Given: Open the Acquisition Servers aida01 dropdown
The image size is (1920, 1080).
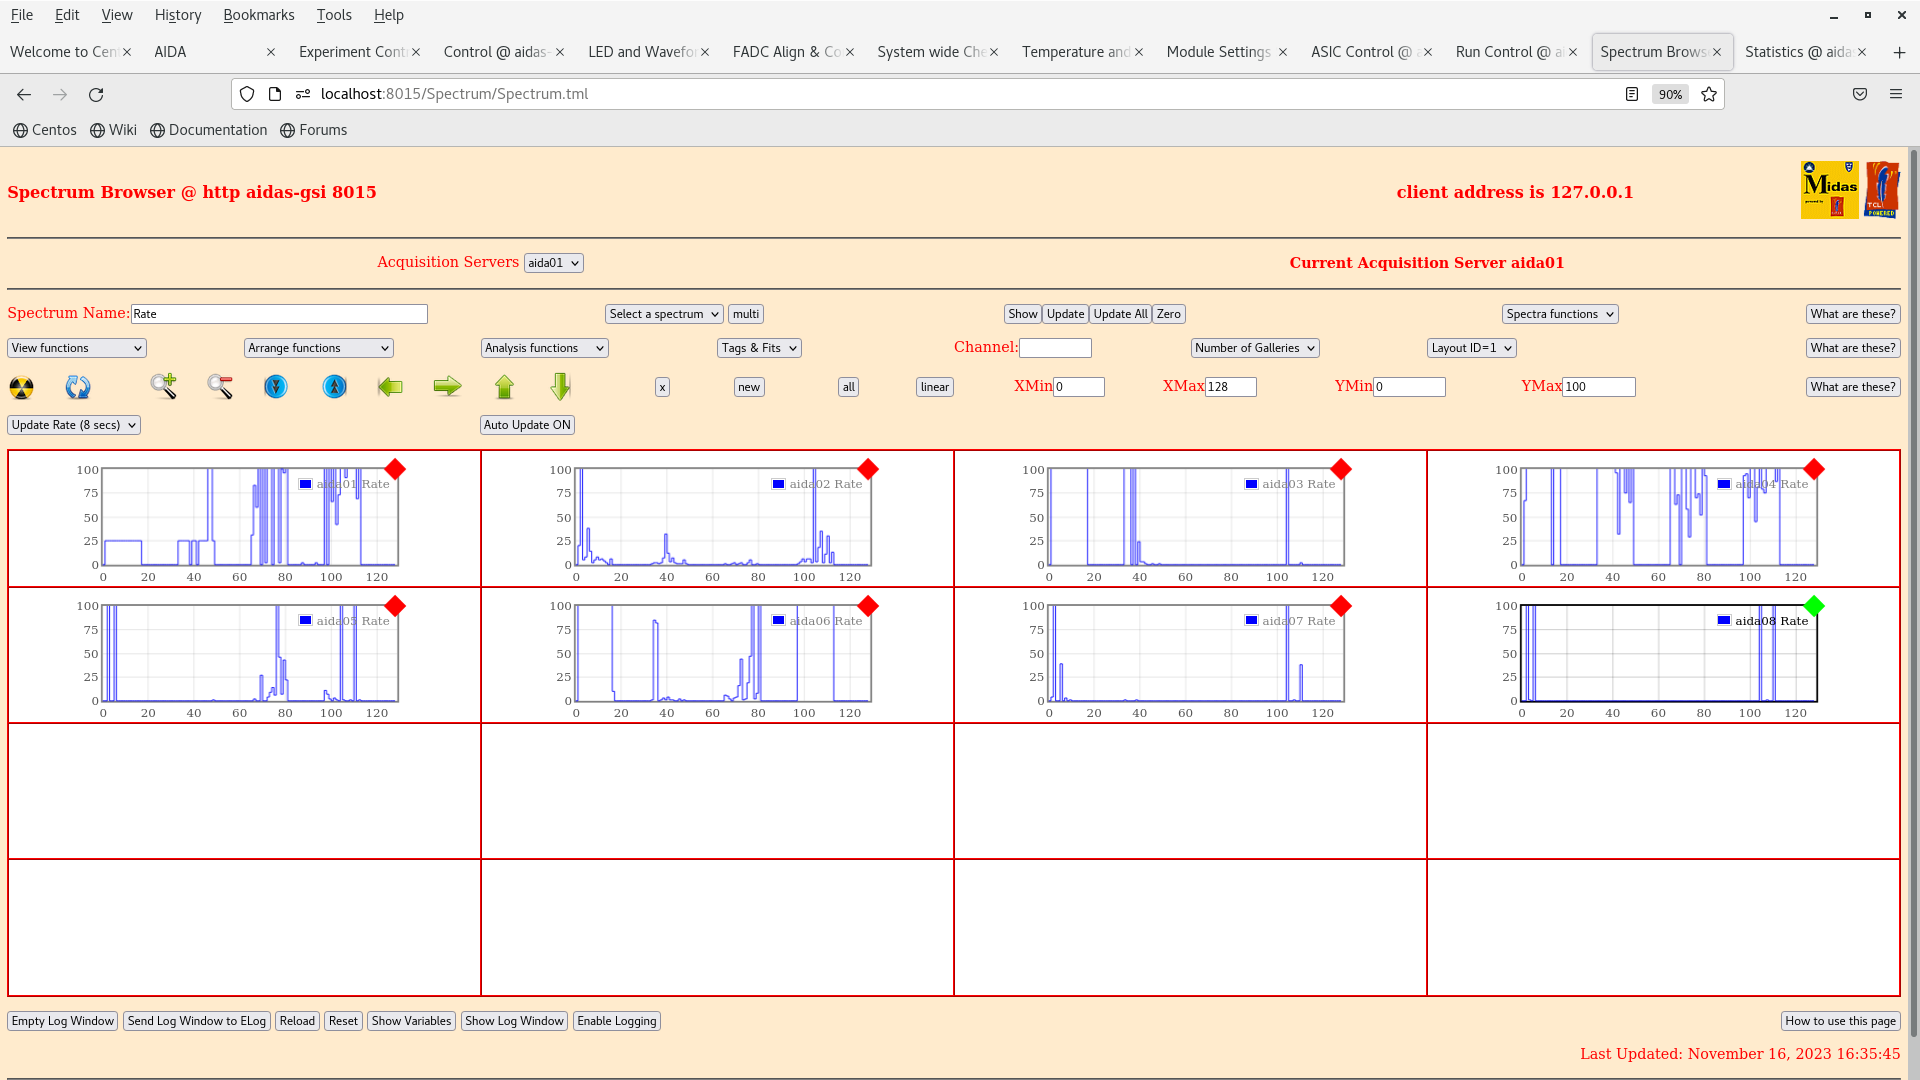Looking at the screenshot, I should click(553, 263).
